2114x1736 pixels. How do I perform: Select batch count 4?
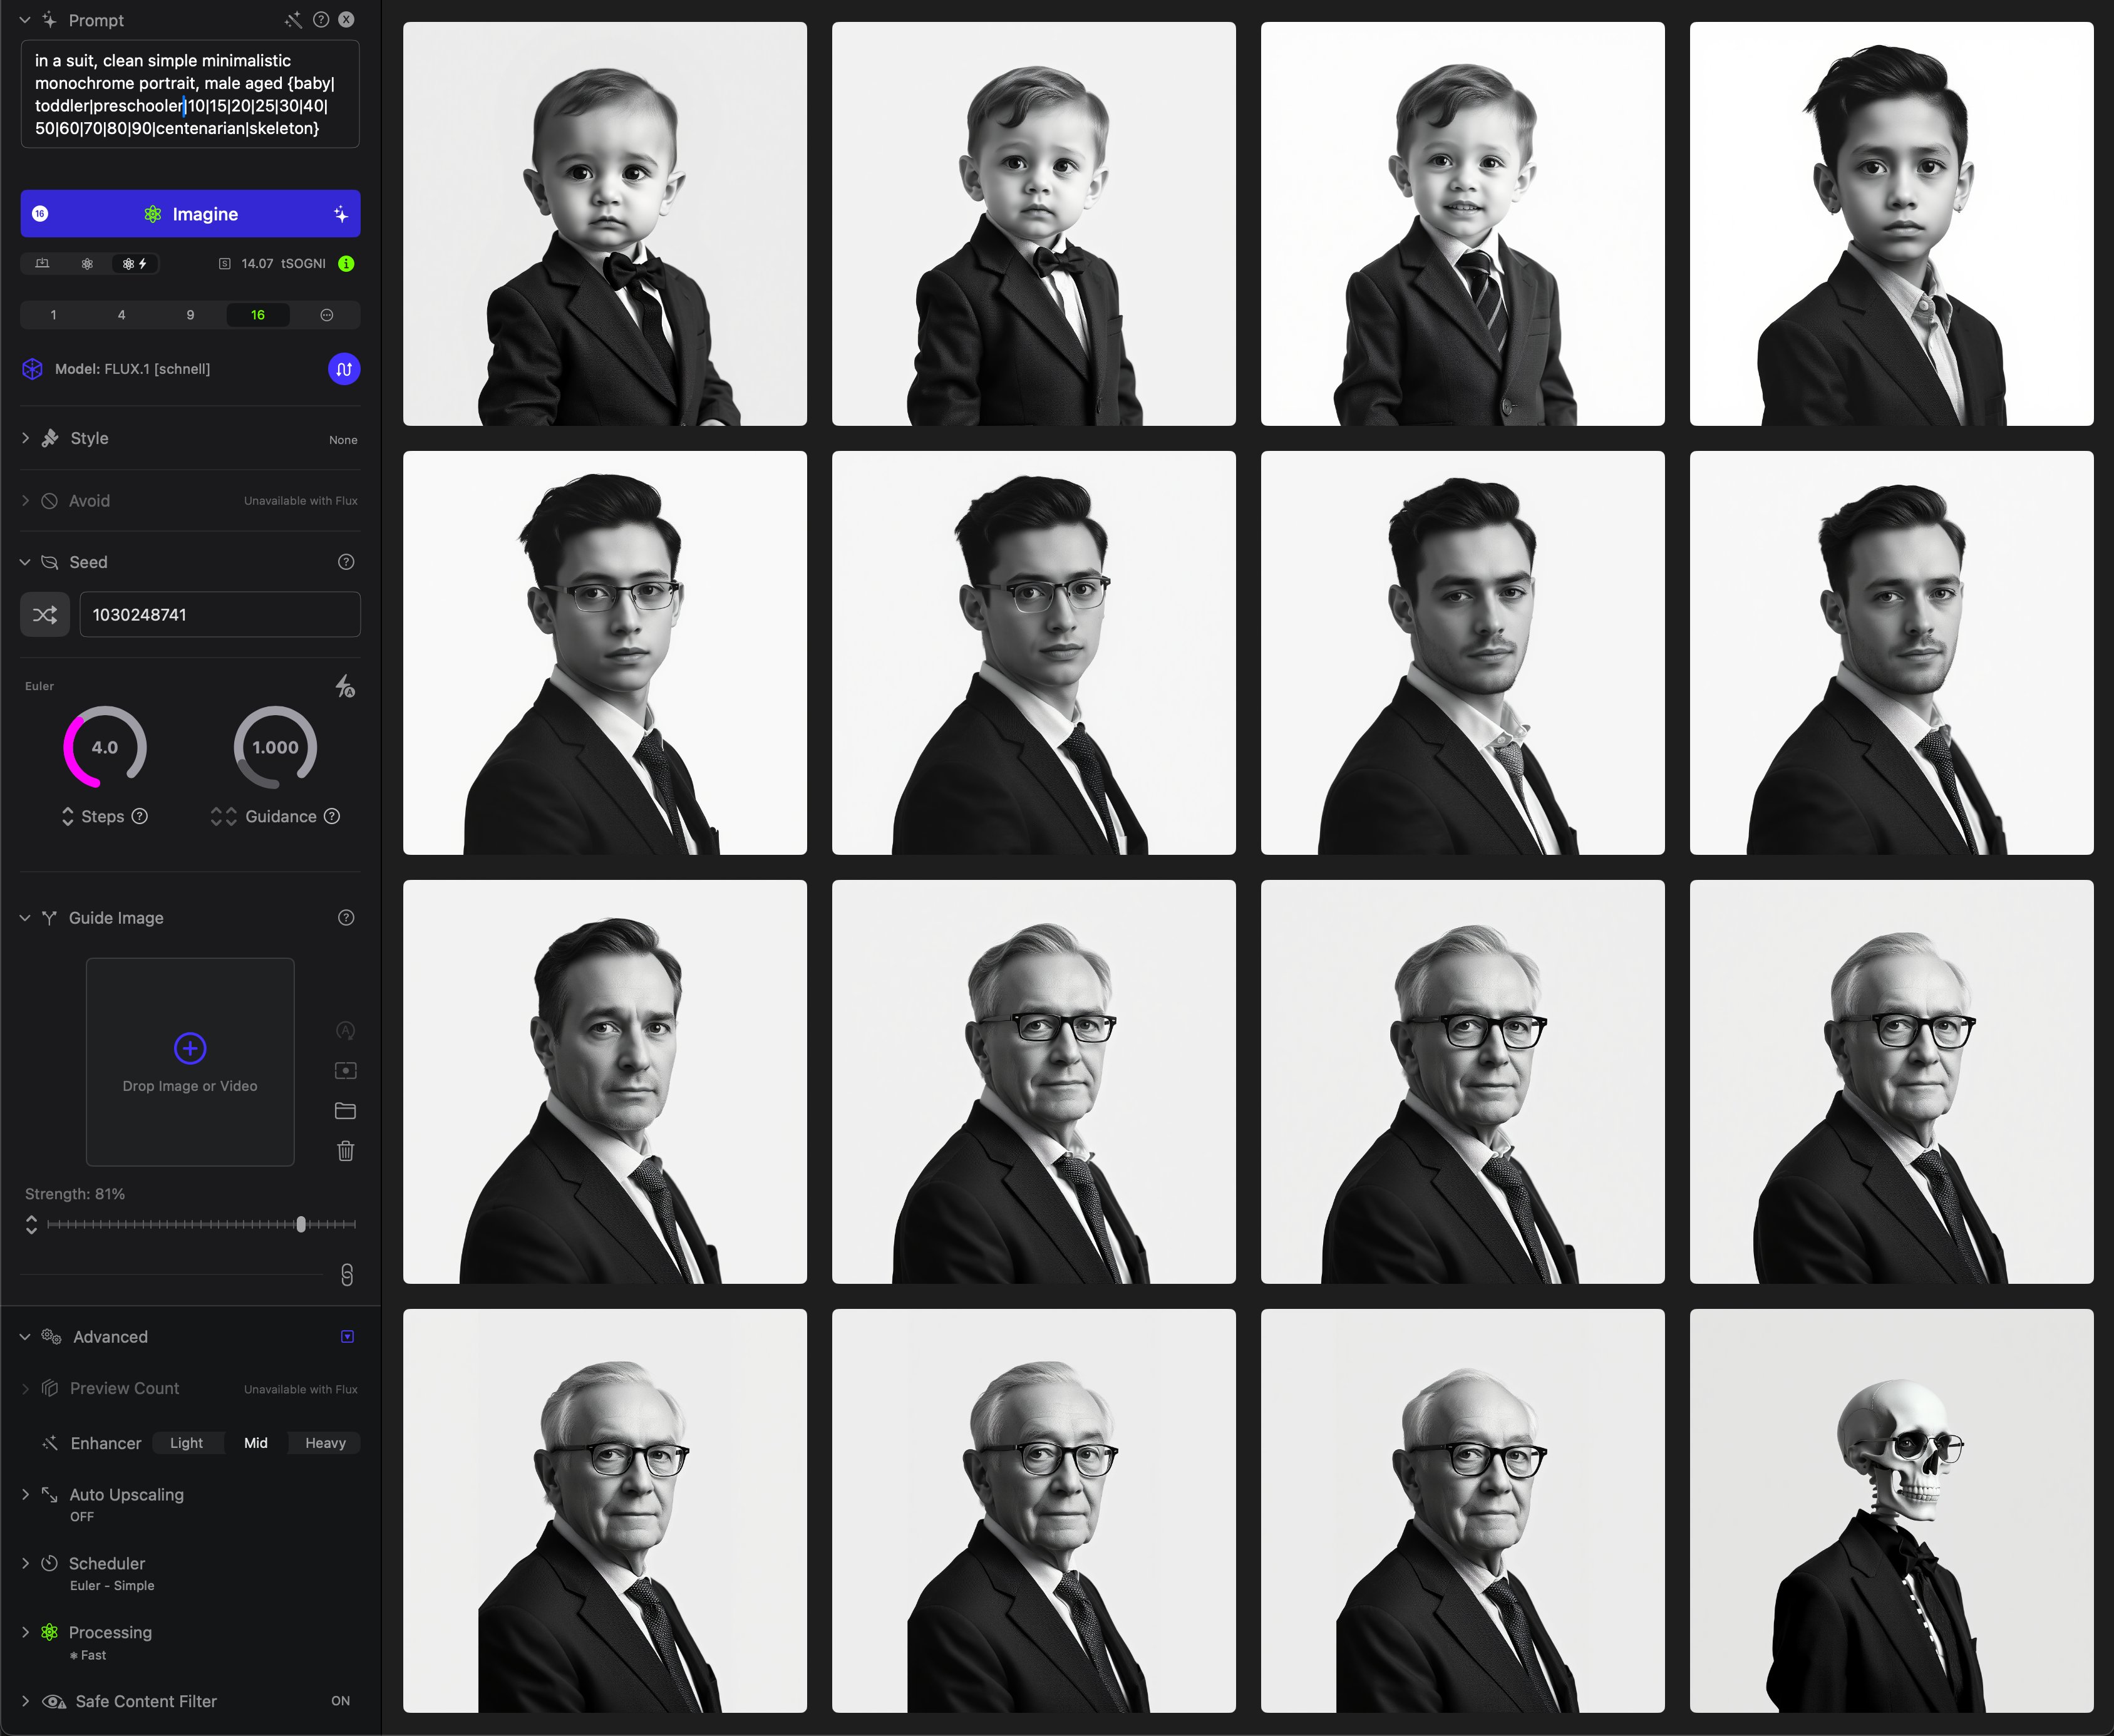pos(122,315)
